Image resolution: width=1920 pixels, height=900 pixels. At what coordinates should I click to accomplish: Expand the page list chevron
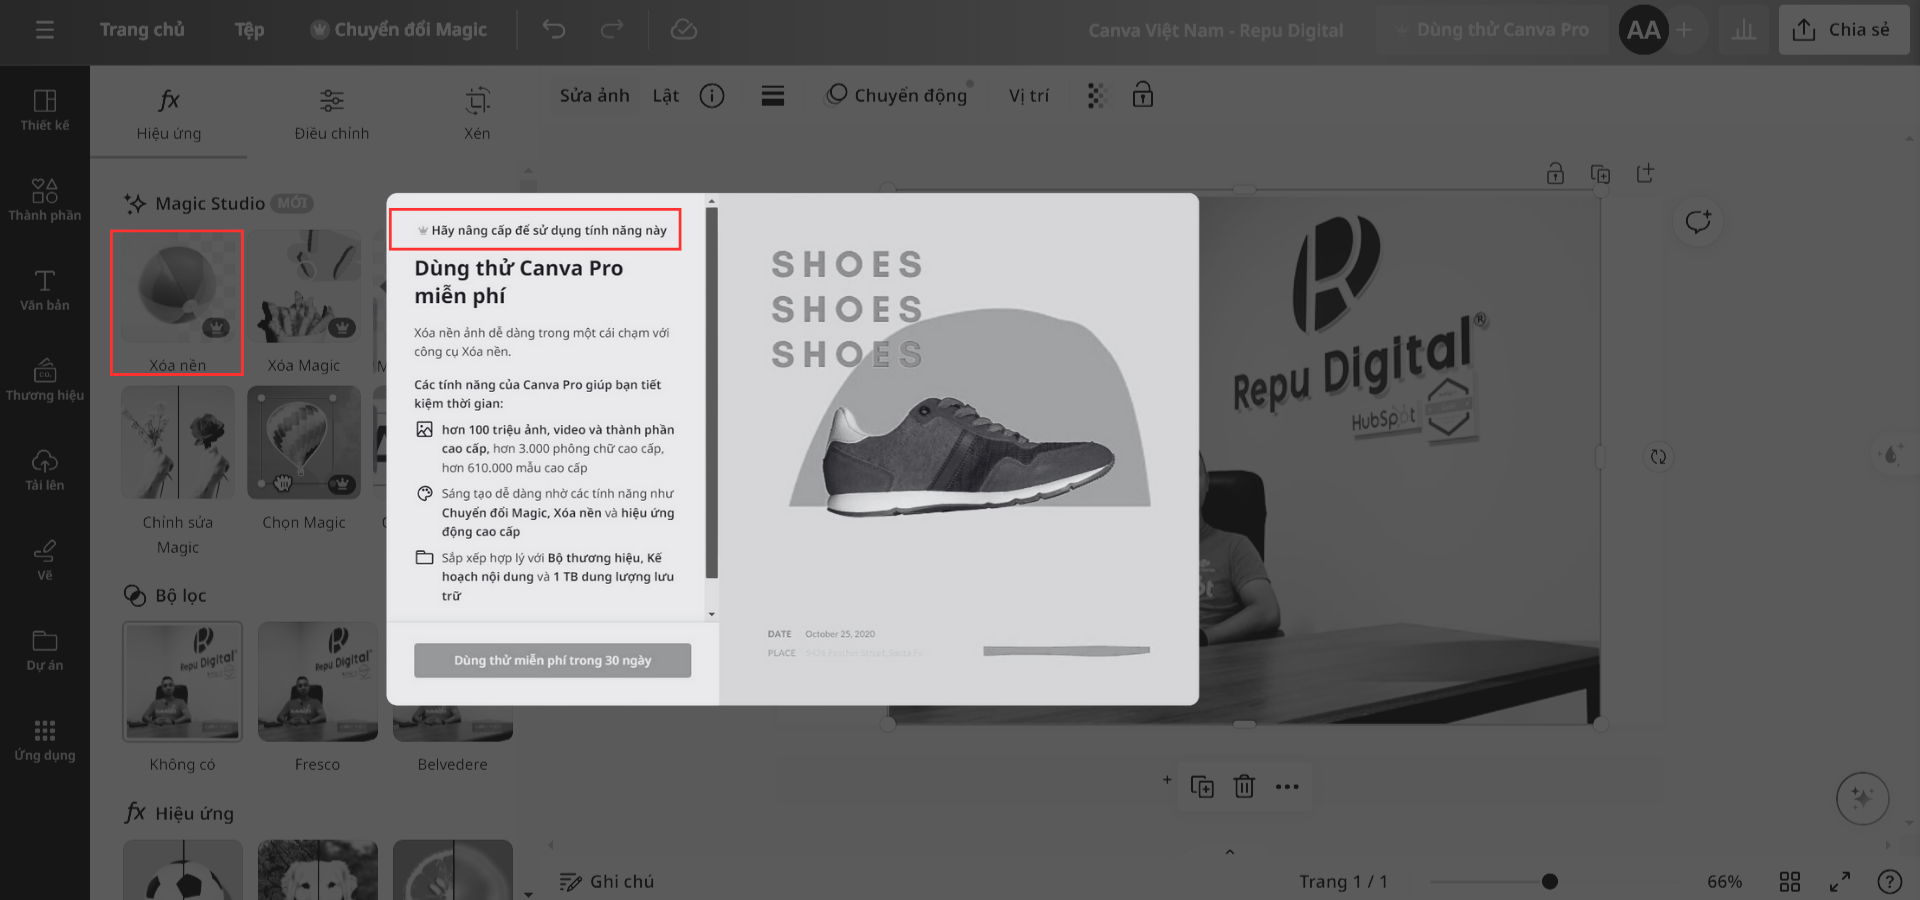point(1230,852)
